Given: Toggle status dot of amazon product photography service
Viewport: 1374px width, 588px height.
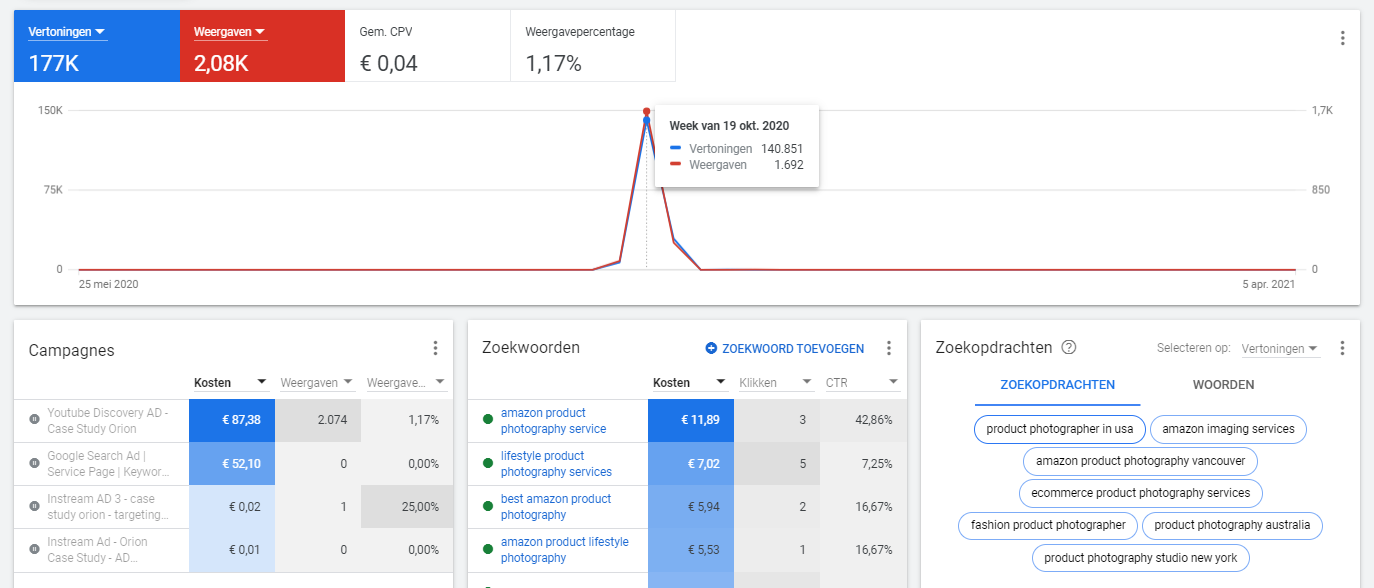Looking at the screenshot, I should (x=487, y=420).
